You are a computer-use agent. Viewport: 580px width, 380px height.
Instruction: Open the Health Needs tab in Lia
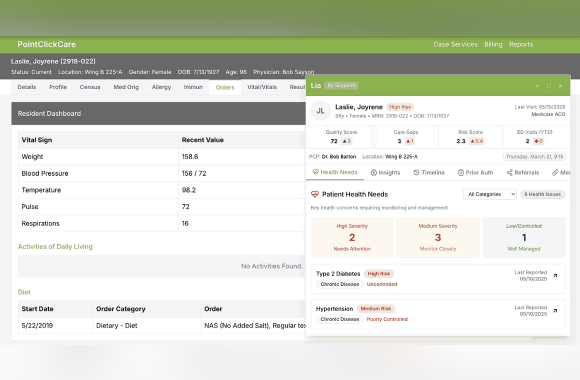(335, 172)
